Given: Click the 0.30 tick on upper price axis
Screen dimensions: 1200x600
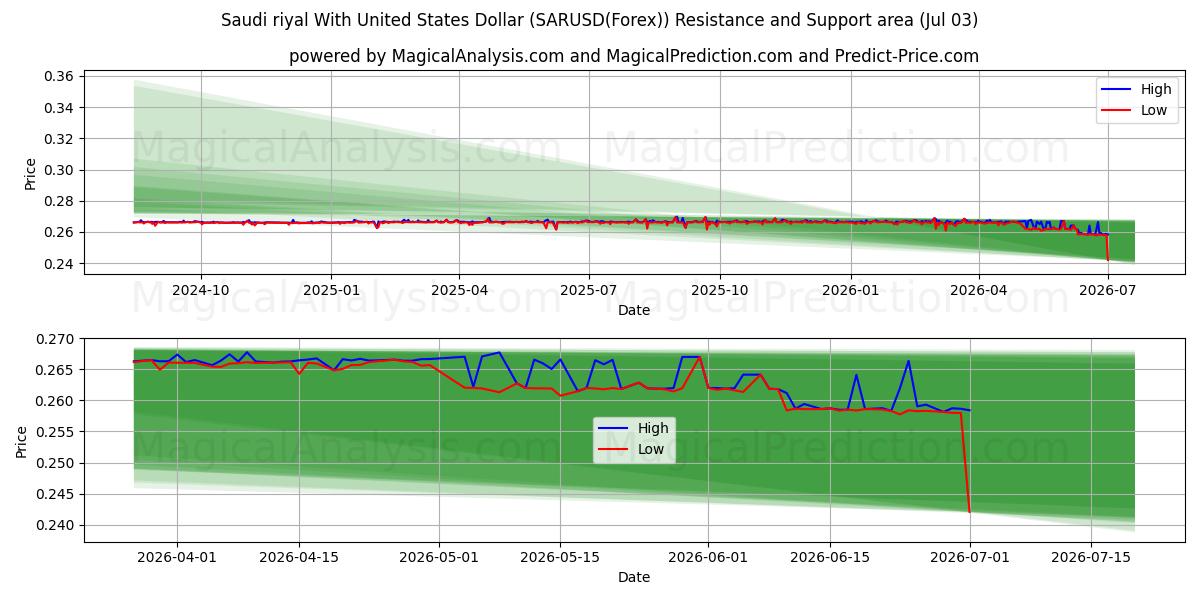Looking at the screenshot, I should tap(60, 170).
